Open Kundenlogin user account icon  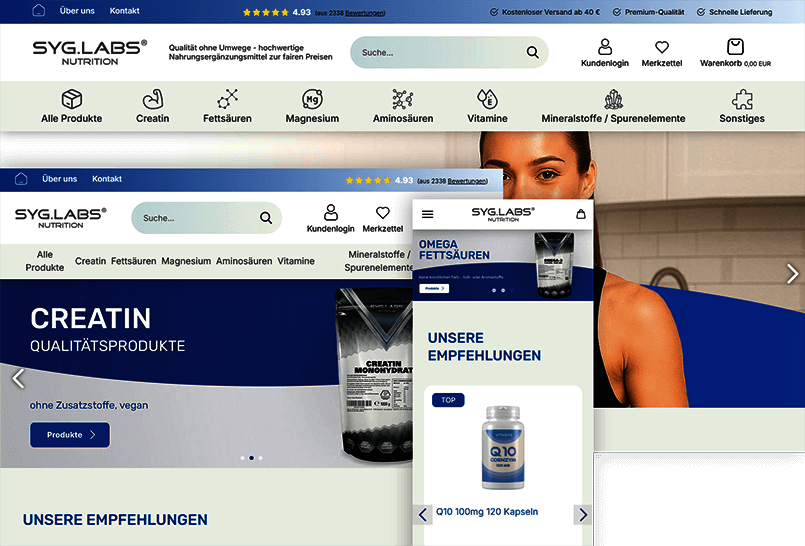[x=605, y=47]
